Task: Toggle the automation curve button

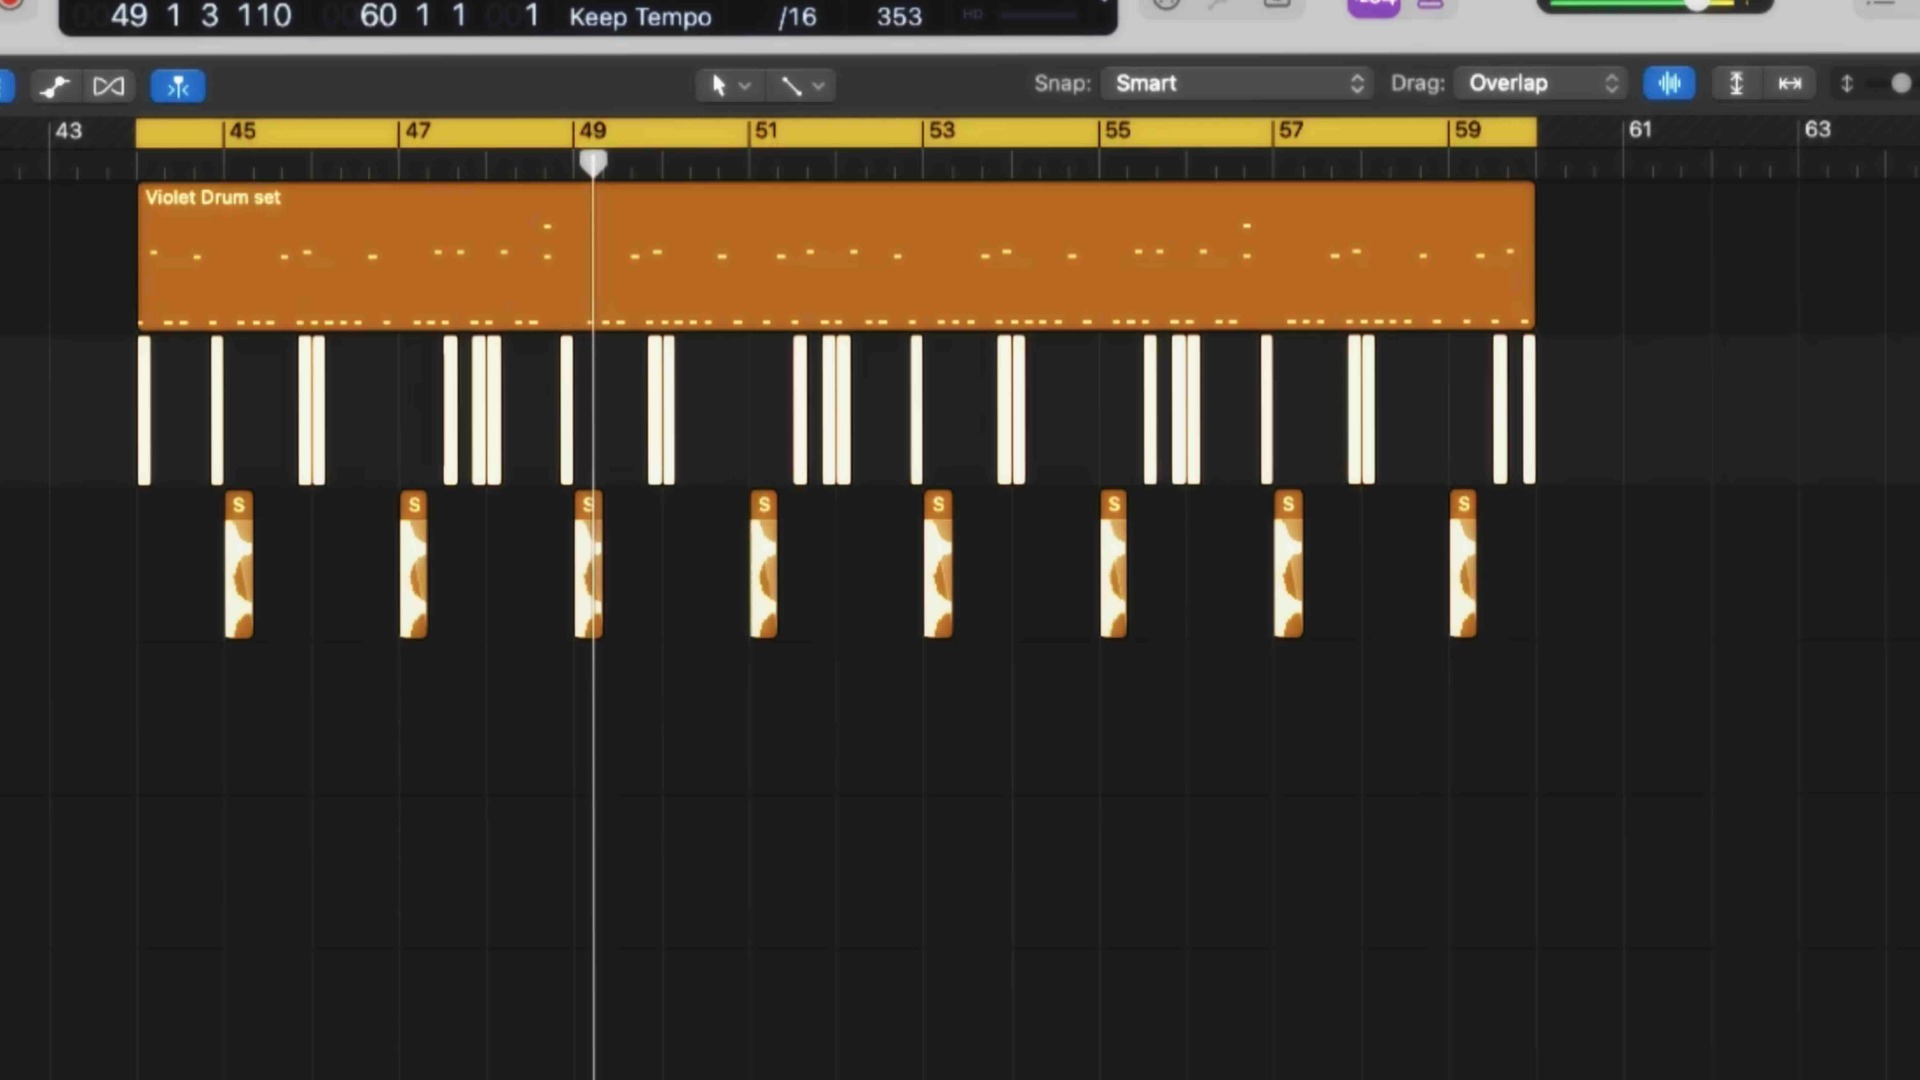Action: point(54,86)
